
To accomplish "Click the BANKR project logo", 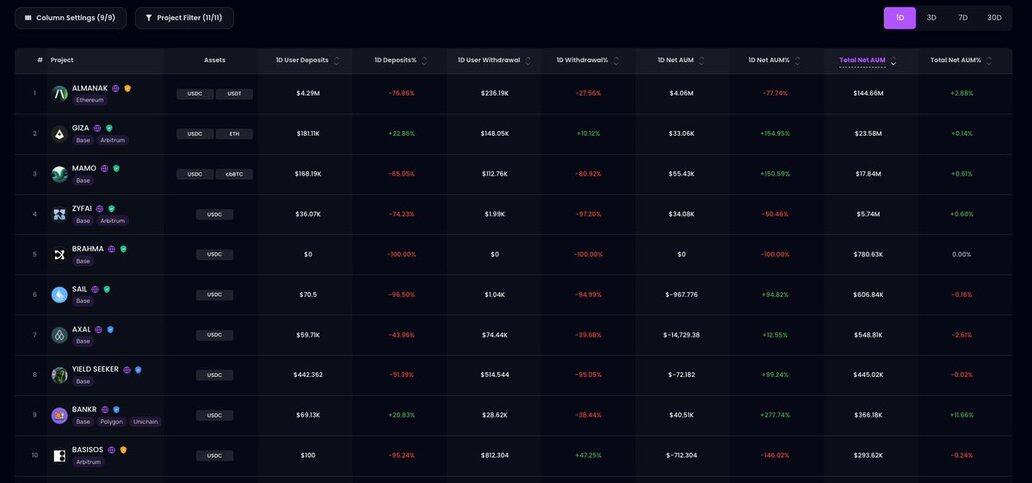I will point(60,415).
